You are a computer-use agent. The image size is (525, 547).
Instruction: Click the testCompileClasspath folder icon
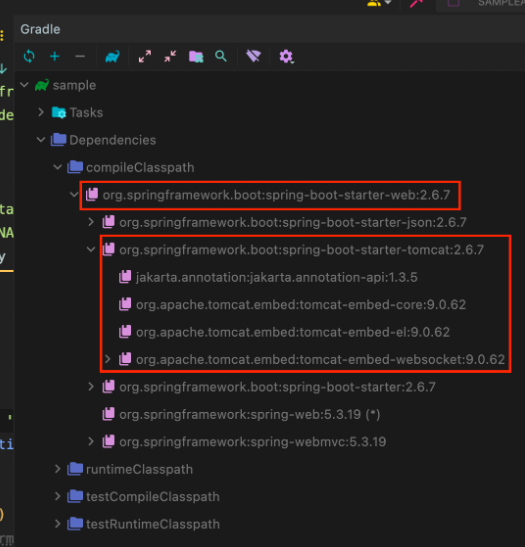tap(75, 496)
